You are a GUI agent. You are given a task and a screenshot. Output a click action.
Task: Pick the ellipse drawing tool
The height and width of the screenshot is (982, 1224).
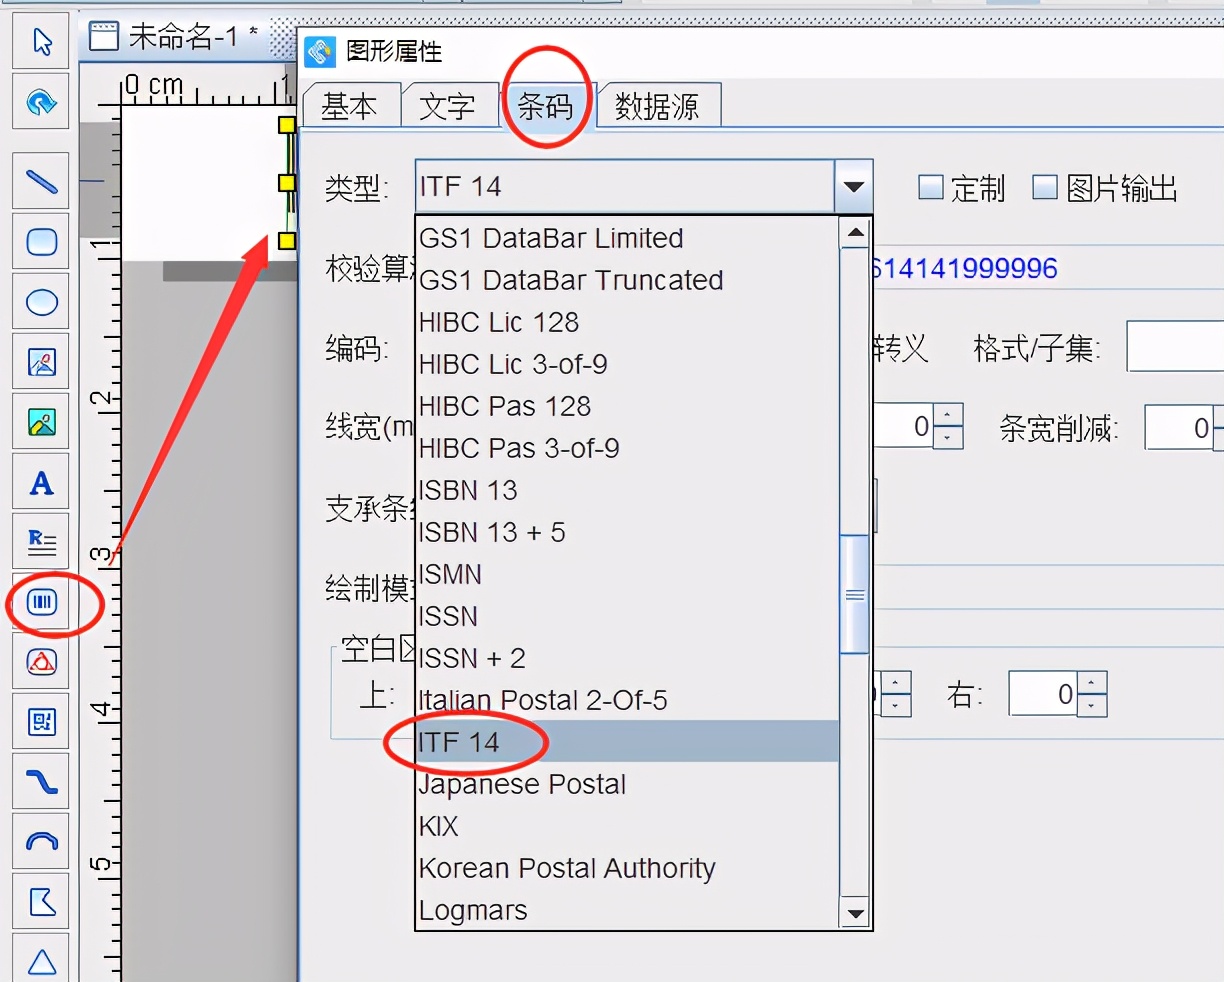(42, 302)
